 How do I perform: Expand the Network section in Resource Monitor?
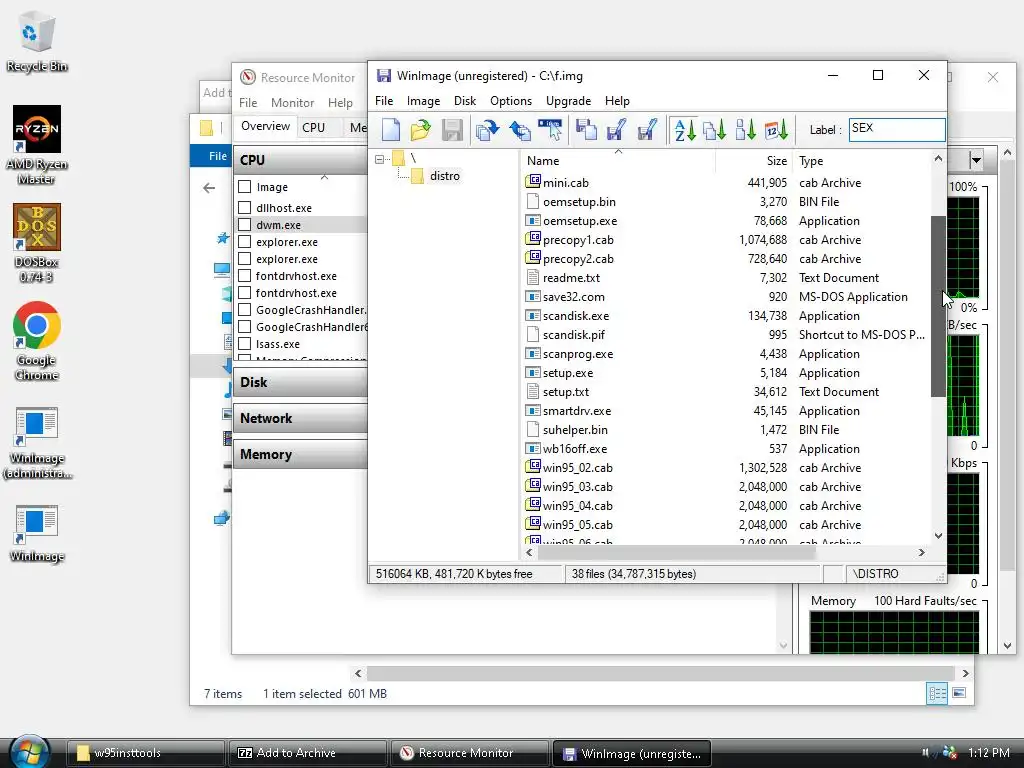pyautogui.click(x=300, y=418)
